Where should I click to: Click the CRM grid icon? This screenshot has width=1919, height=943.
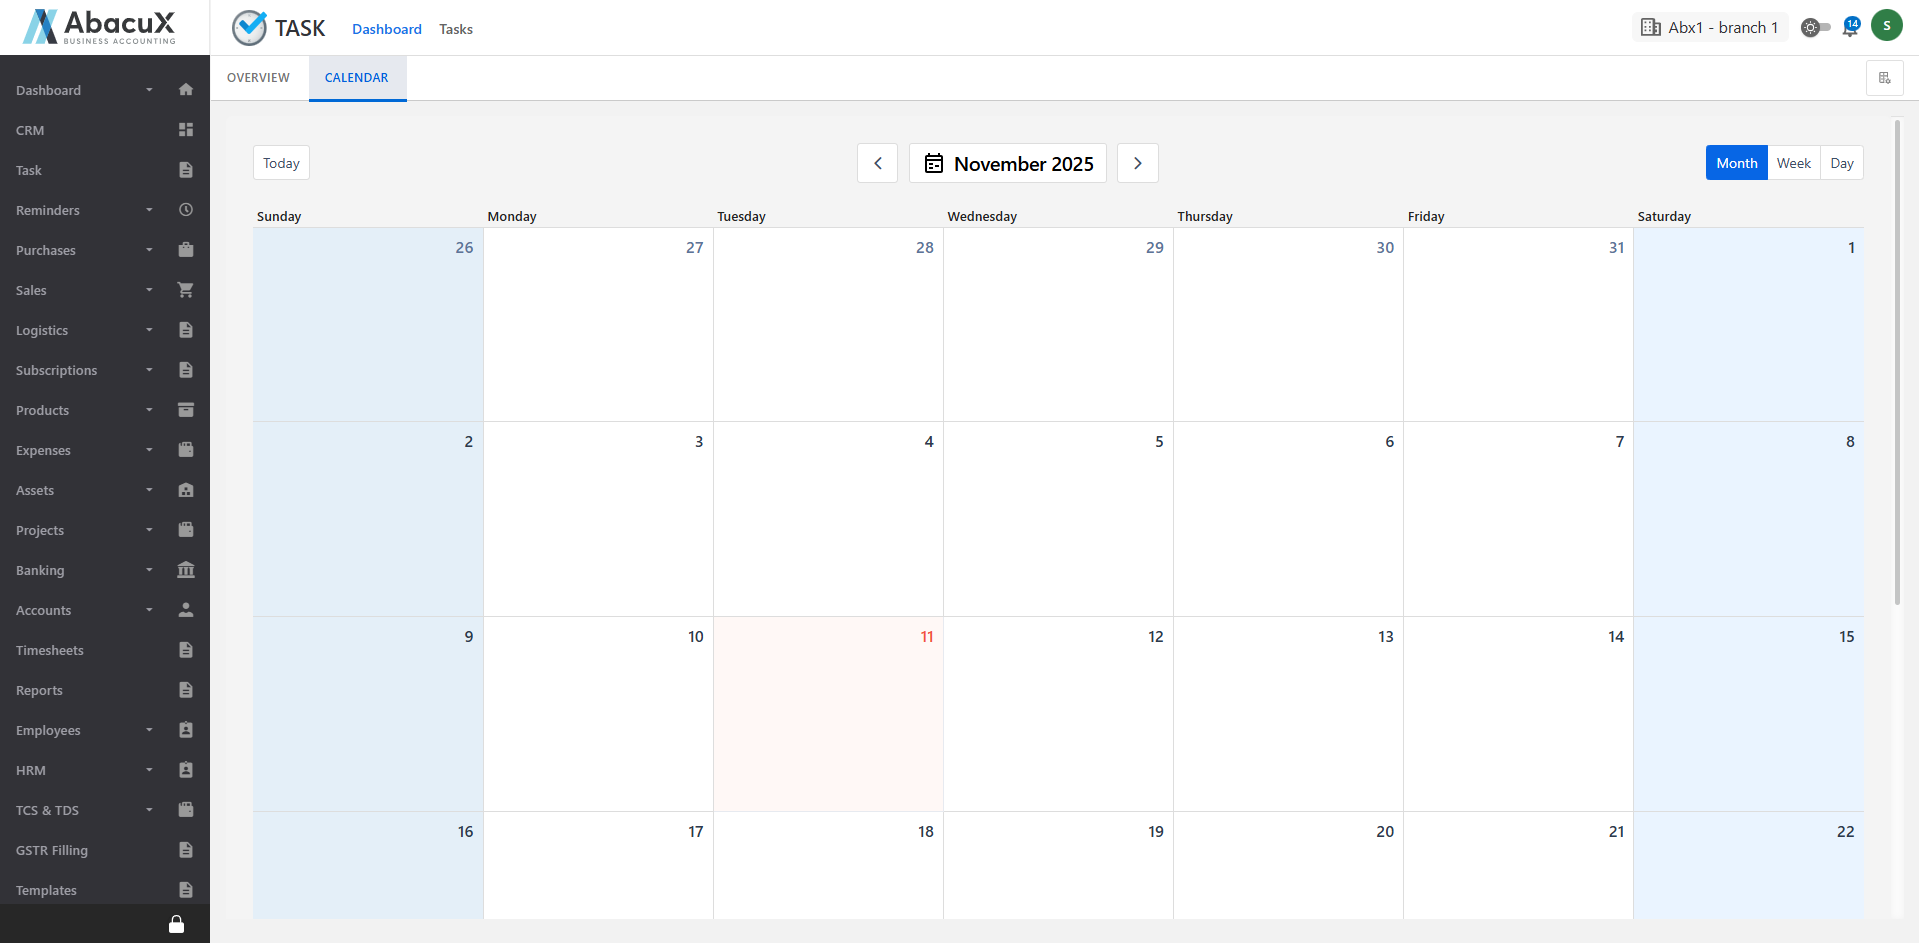185,130
